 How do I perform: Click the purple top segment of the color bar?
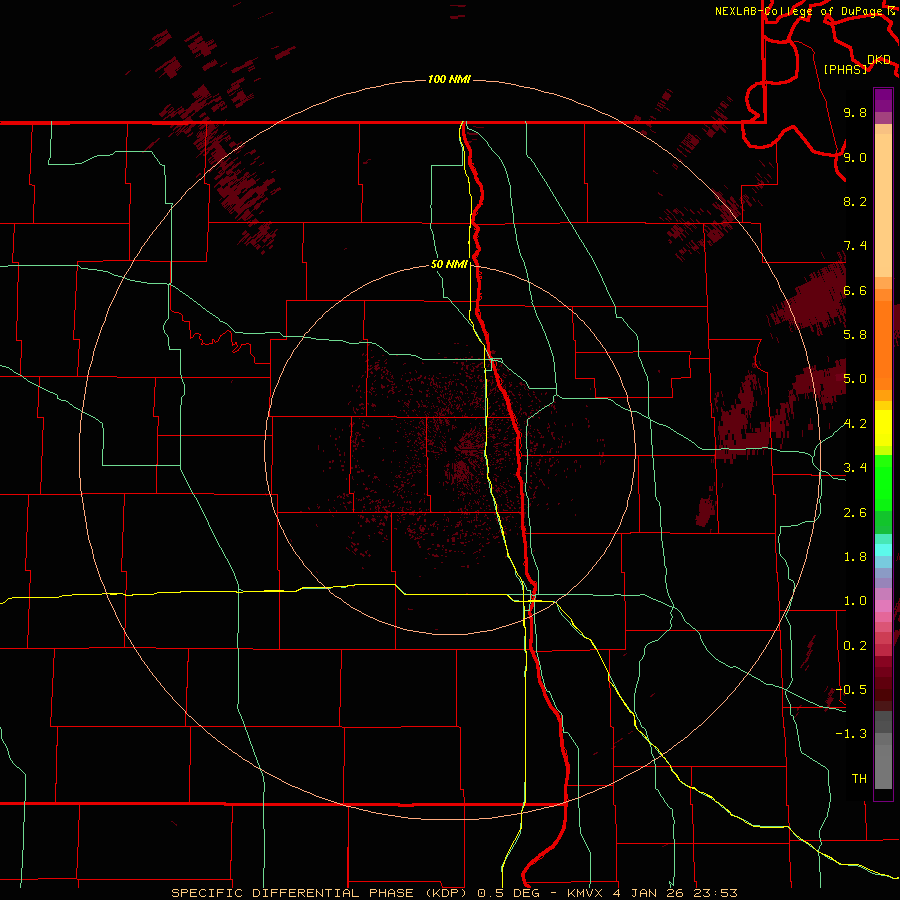[883, 100]
